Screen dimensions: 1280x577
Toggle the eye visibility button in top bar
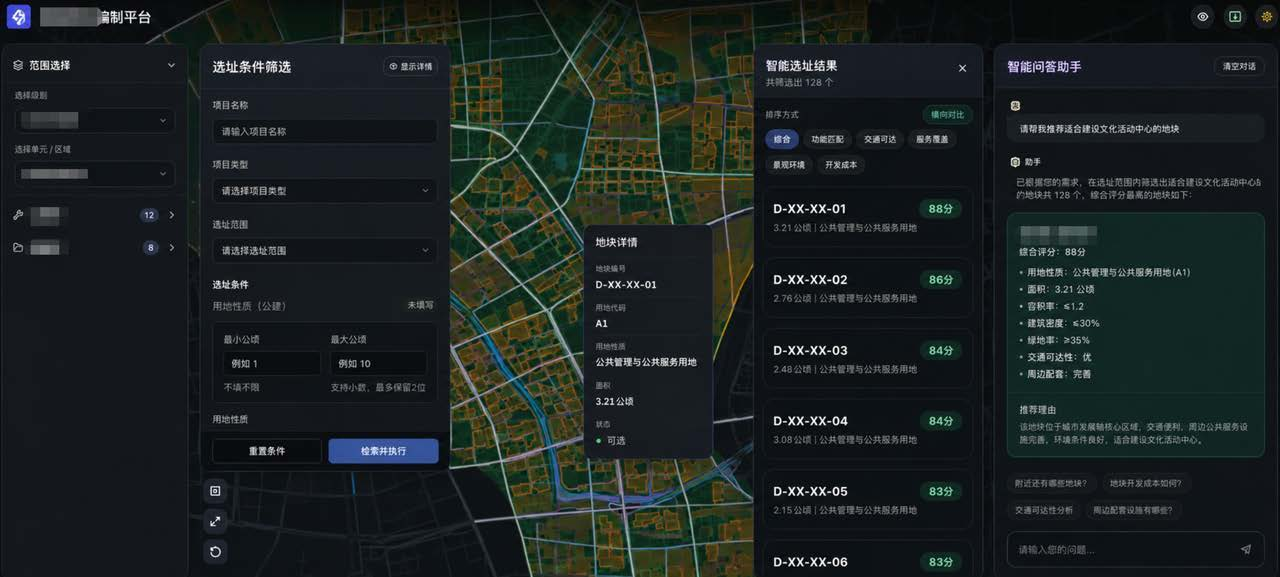(x=1203, y=17)
